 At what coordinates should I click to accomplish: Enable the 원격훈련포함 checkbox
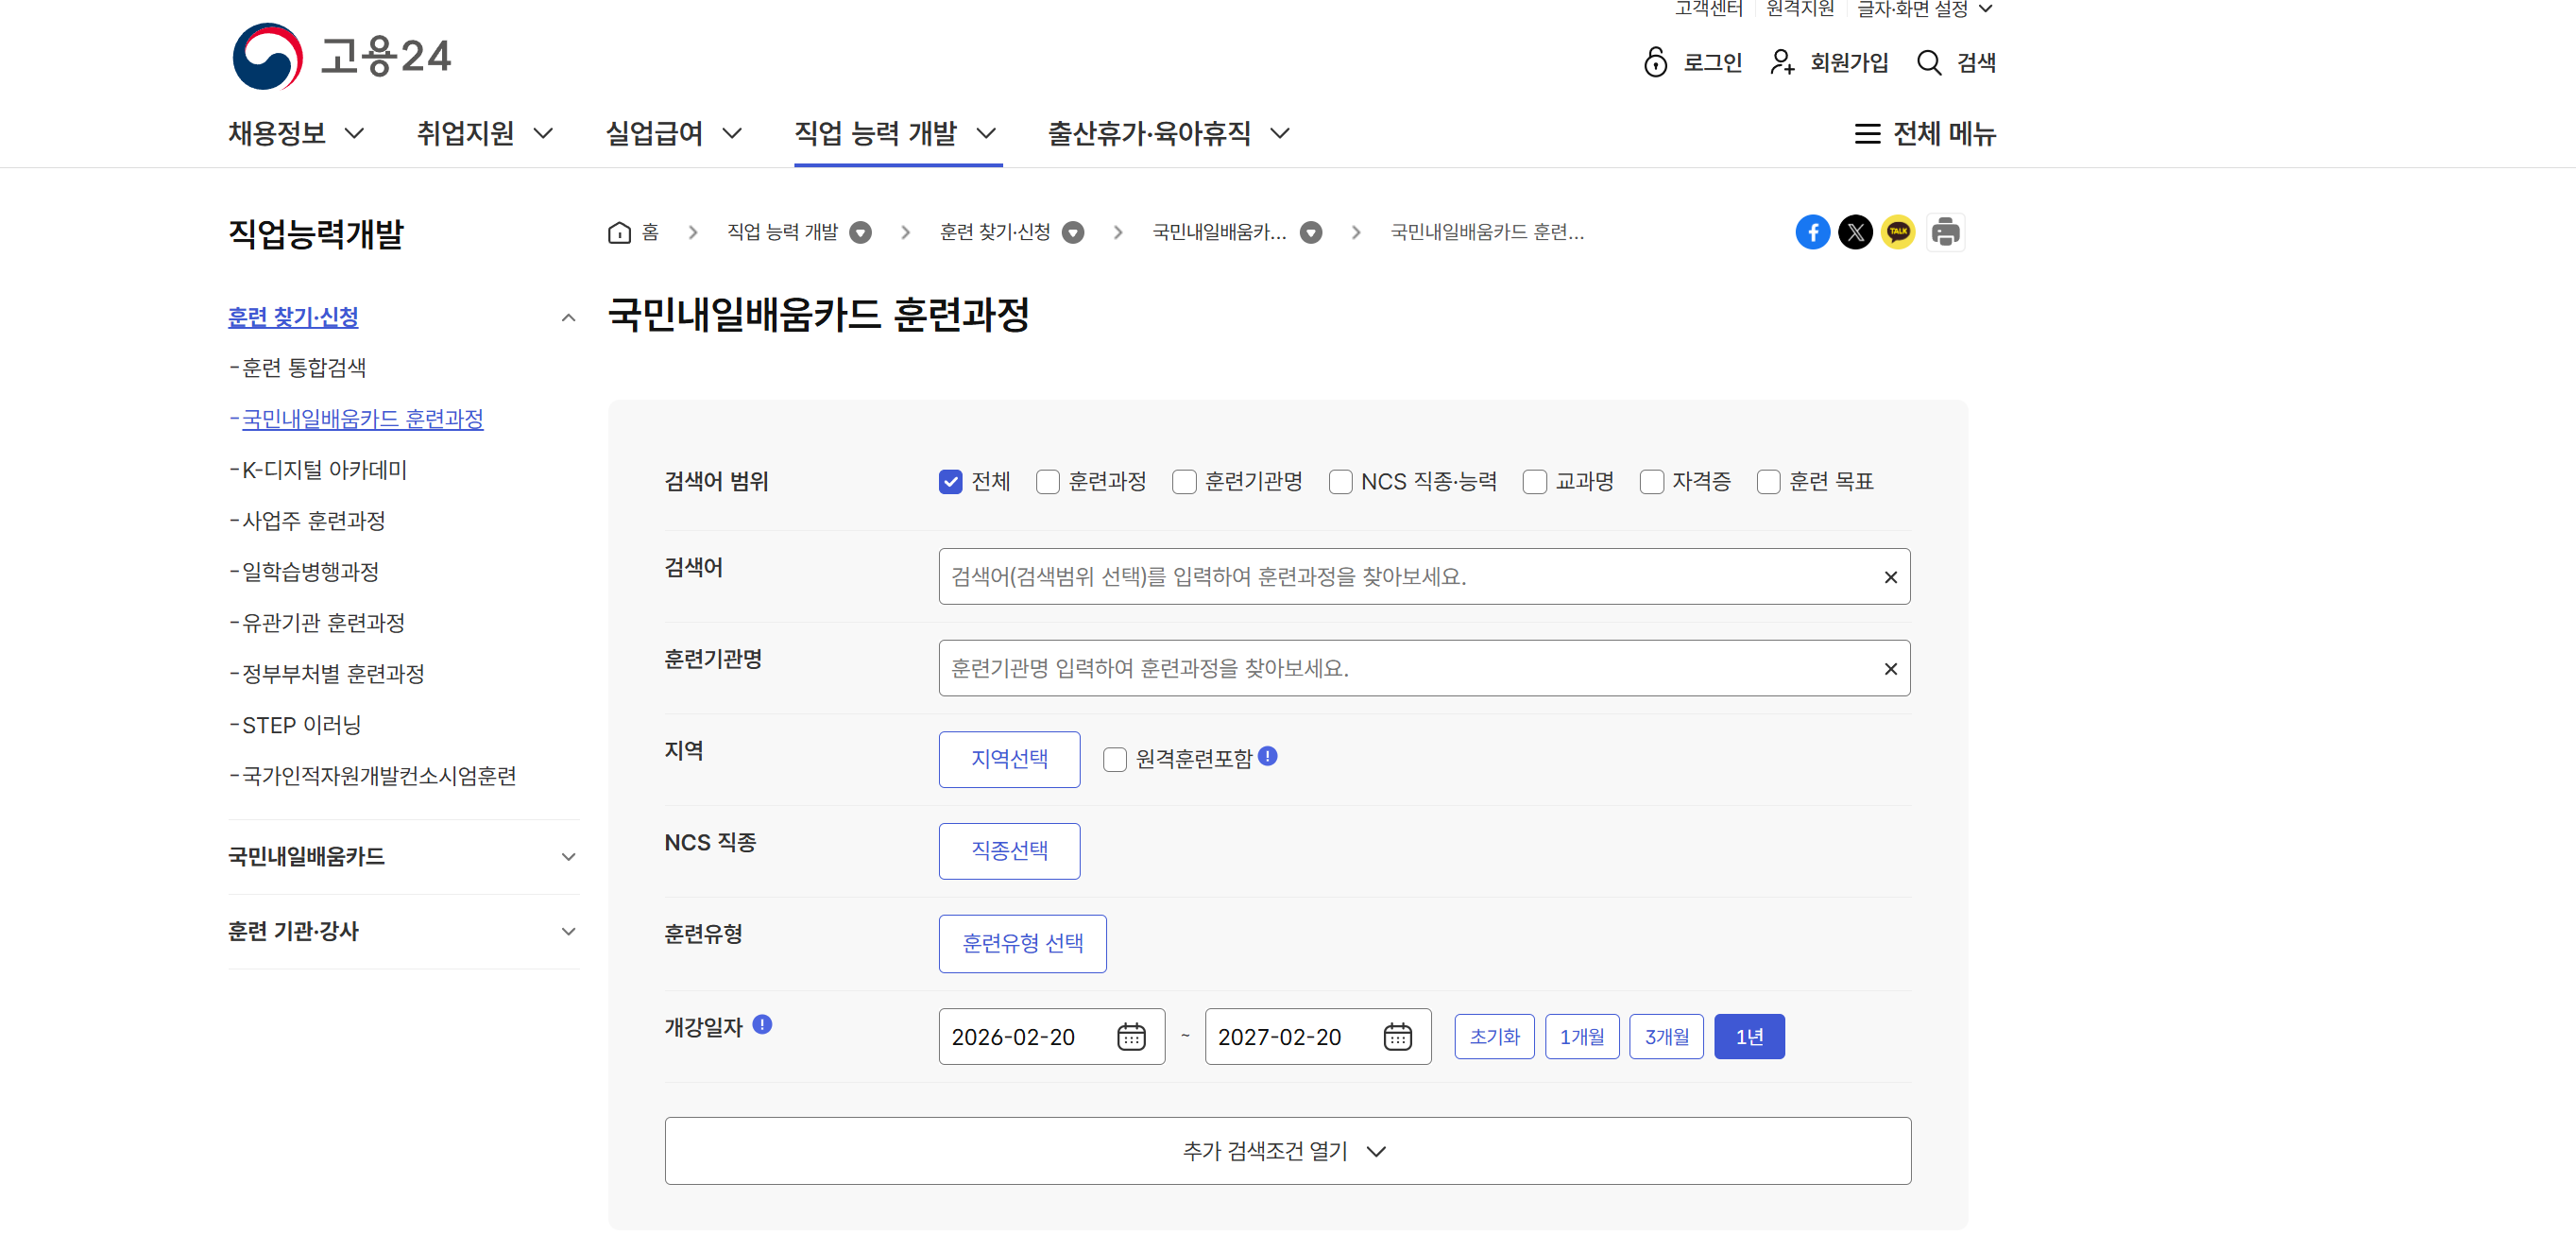point(1114,759)
